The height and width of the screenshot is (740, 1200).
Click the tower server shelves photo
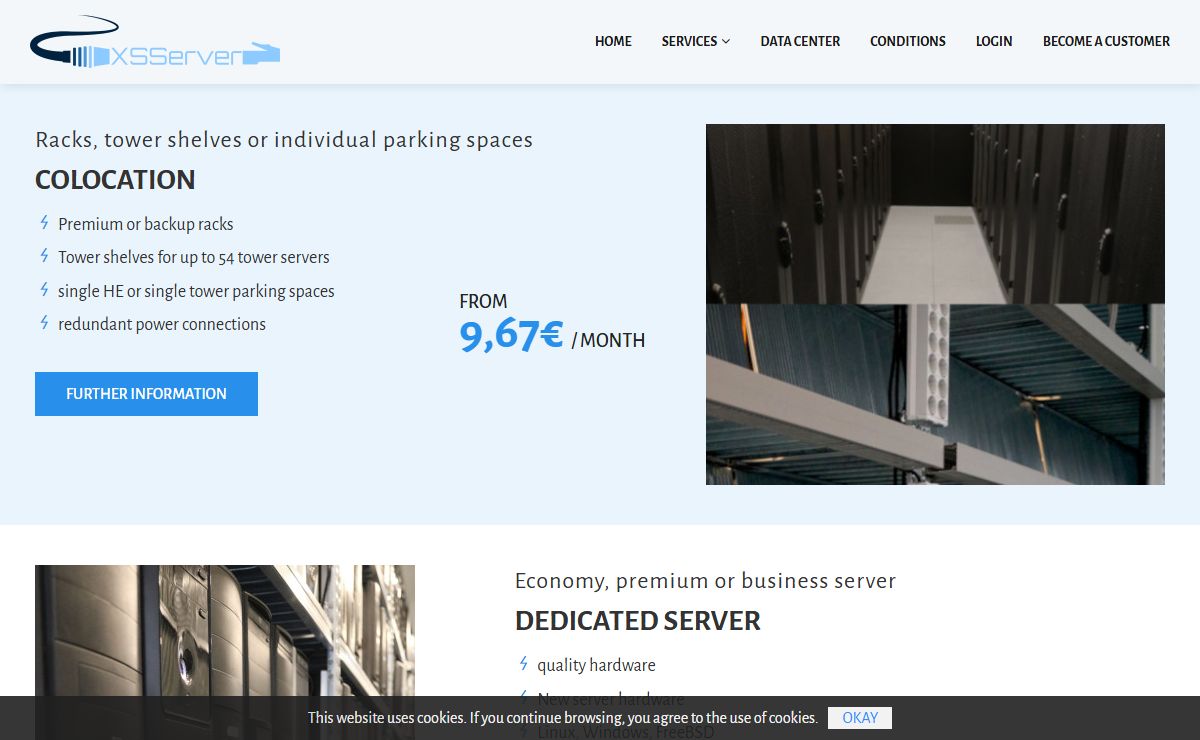click(225, 652)
